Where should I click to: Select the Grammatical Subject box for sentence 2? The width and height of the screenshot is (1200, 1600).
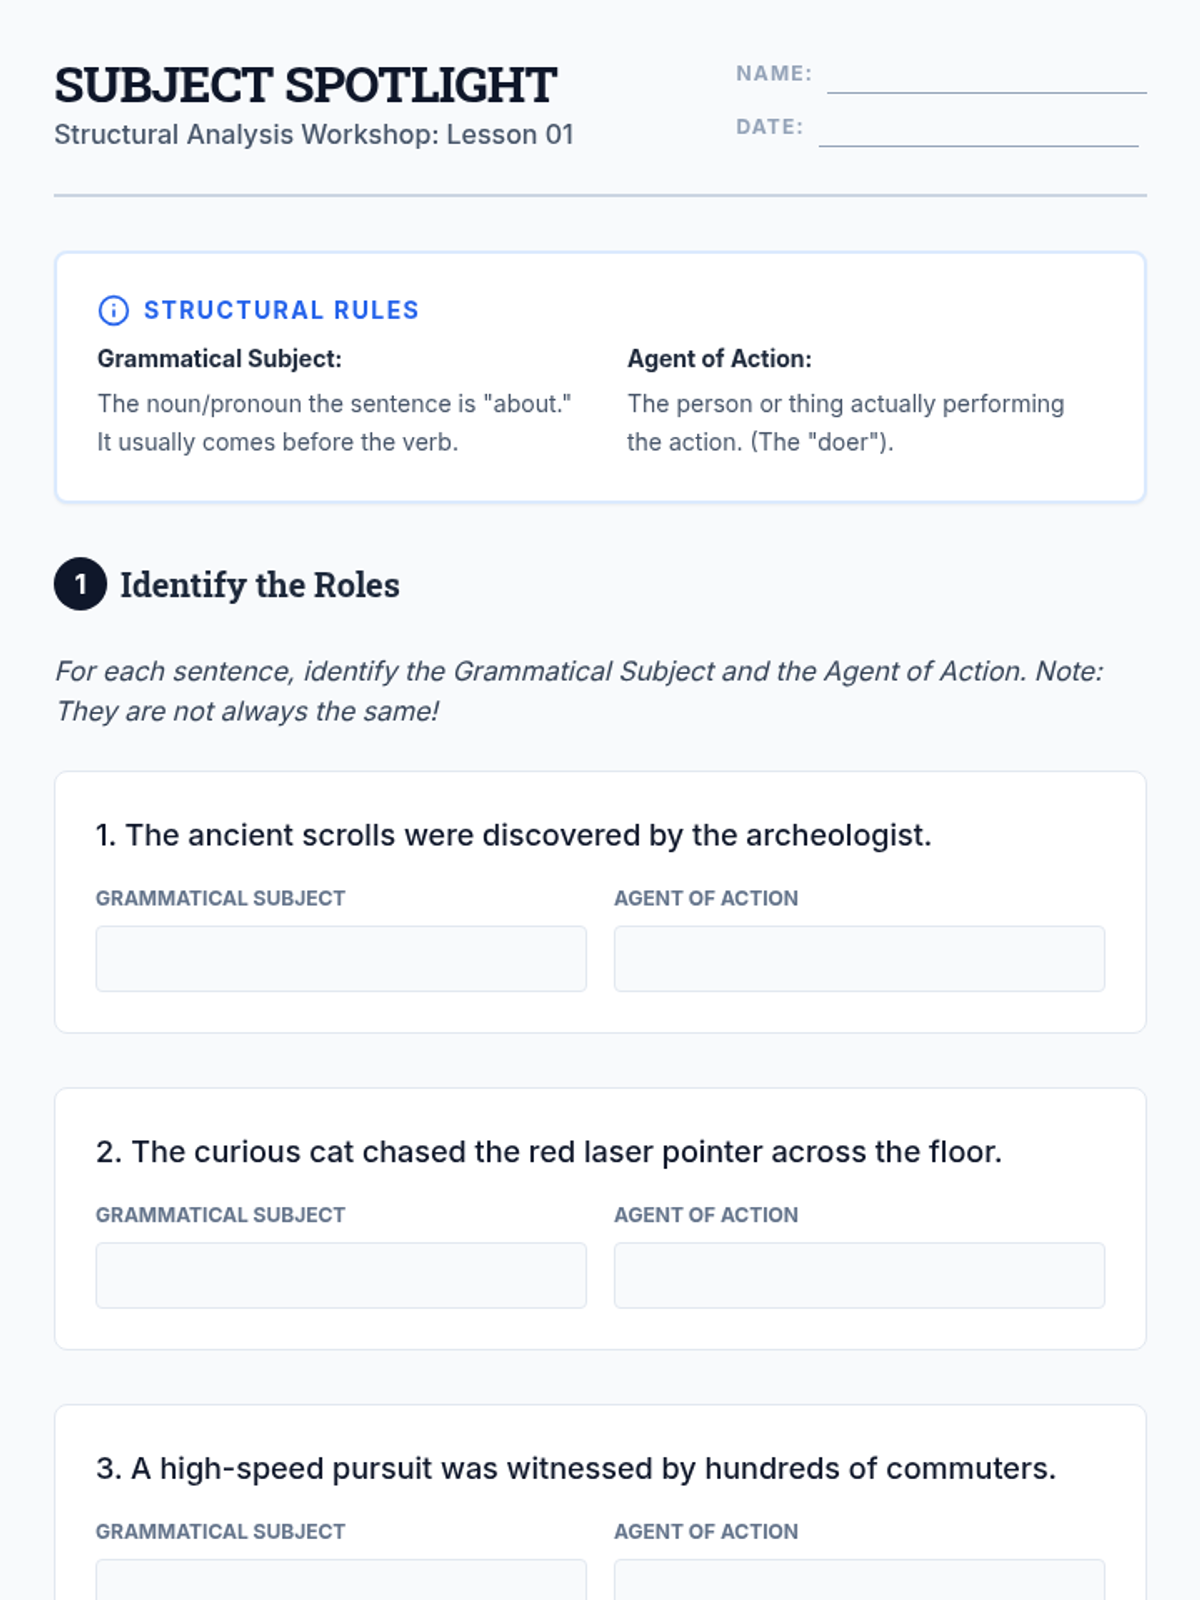point(341,1275)
